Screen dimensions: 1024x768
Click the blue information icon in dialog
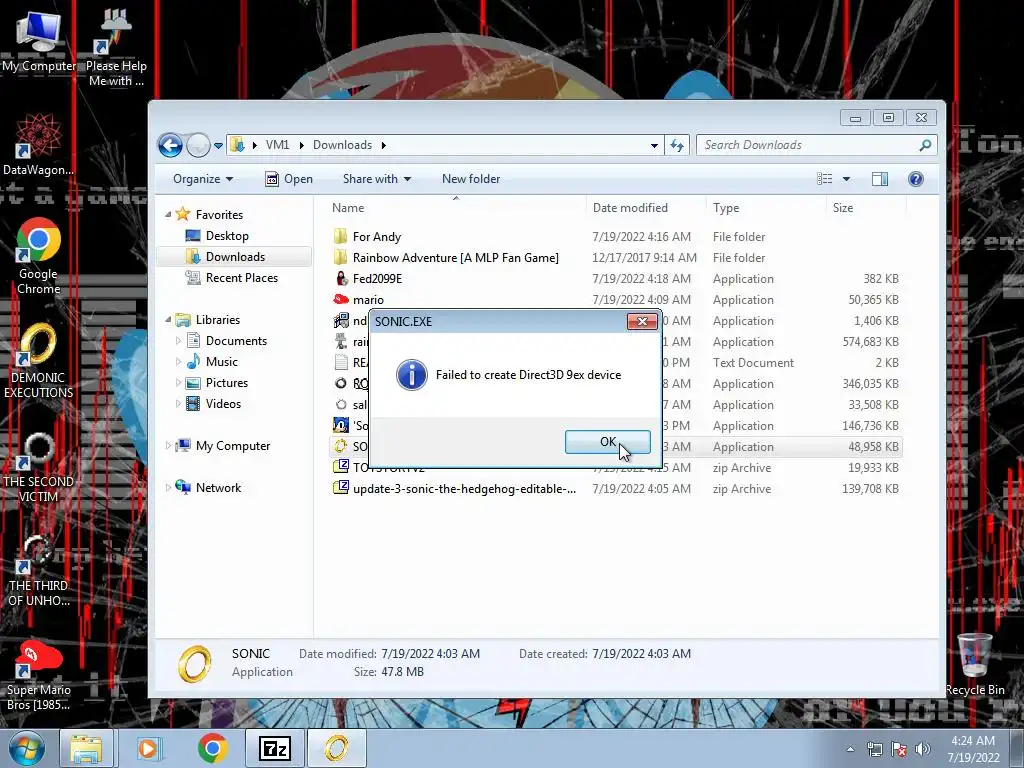click(x=412, y=375)
